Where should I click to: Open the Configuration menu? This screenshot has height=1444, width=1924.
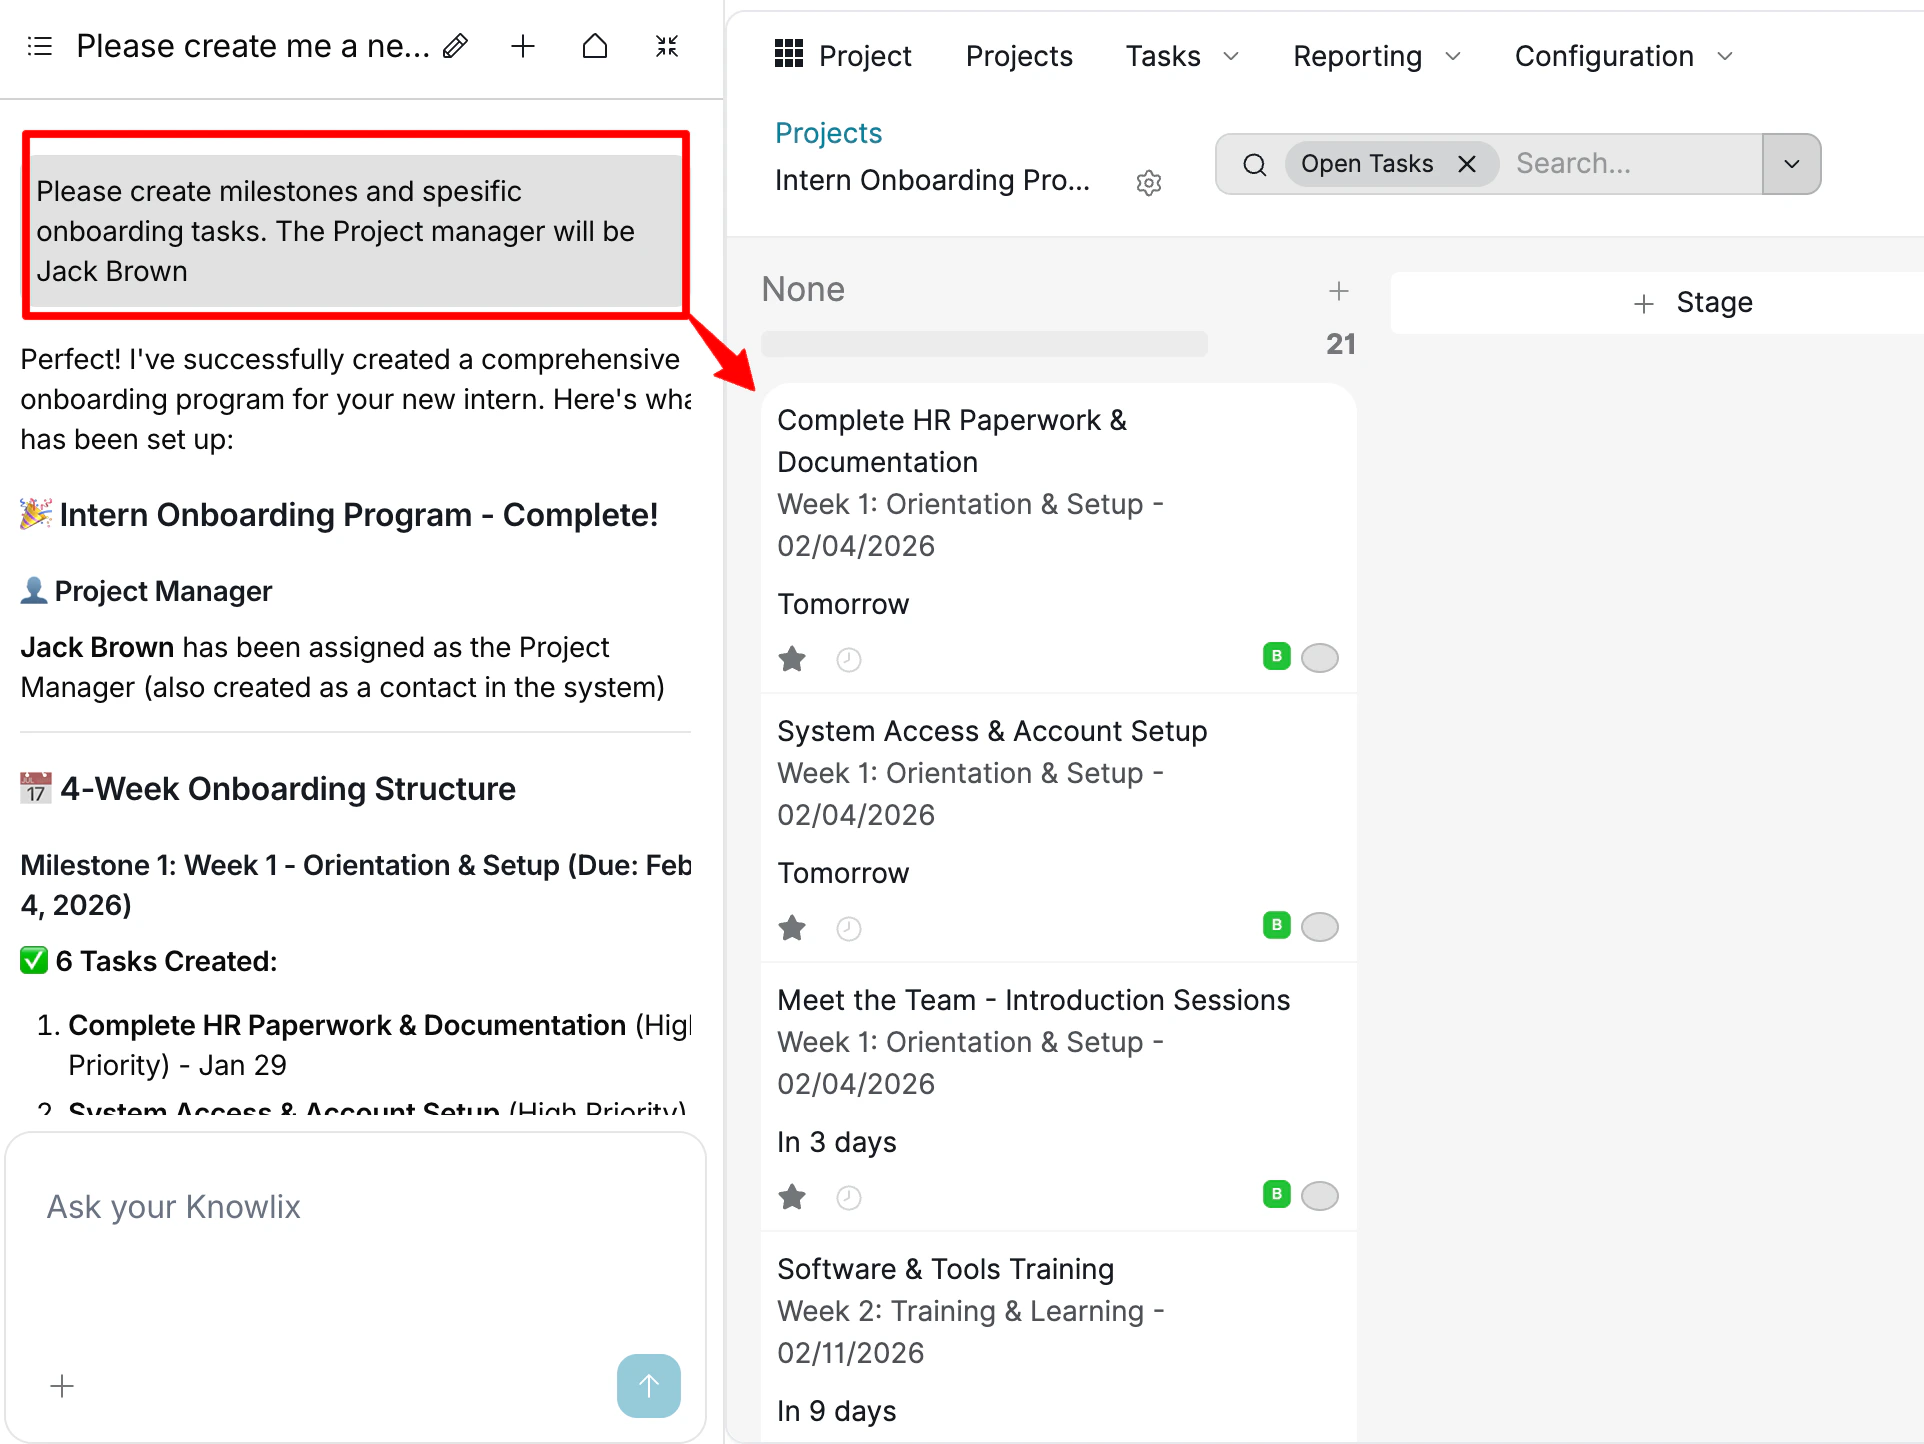pos(1622,56)
